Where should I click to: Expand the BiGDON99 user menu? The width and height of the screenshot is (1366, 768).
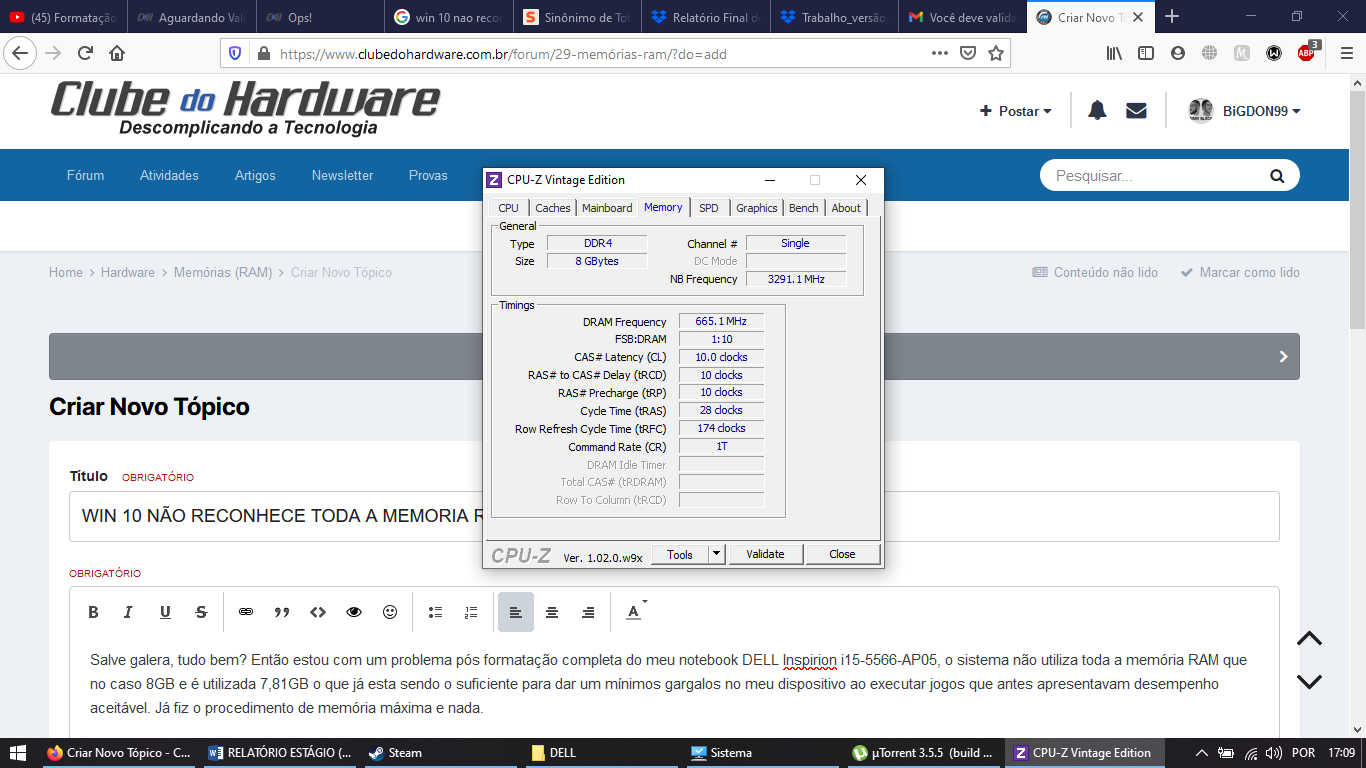1245,111
